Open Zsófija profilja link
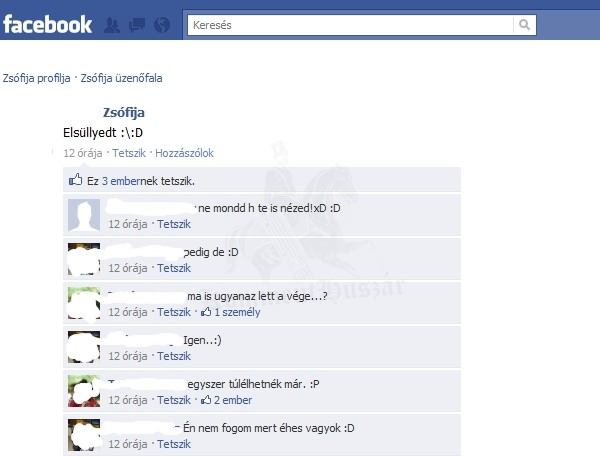The width and height of the screenshot is (600, 456). point(36,78)
